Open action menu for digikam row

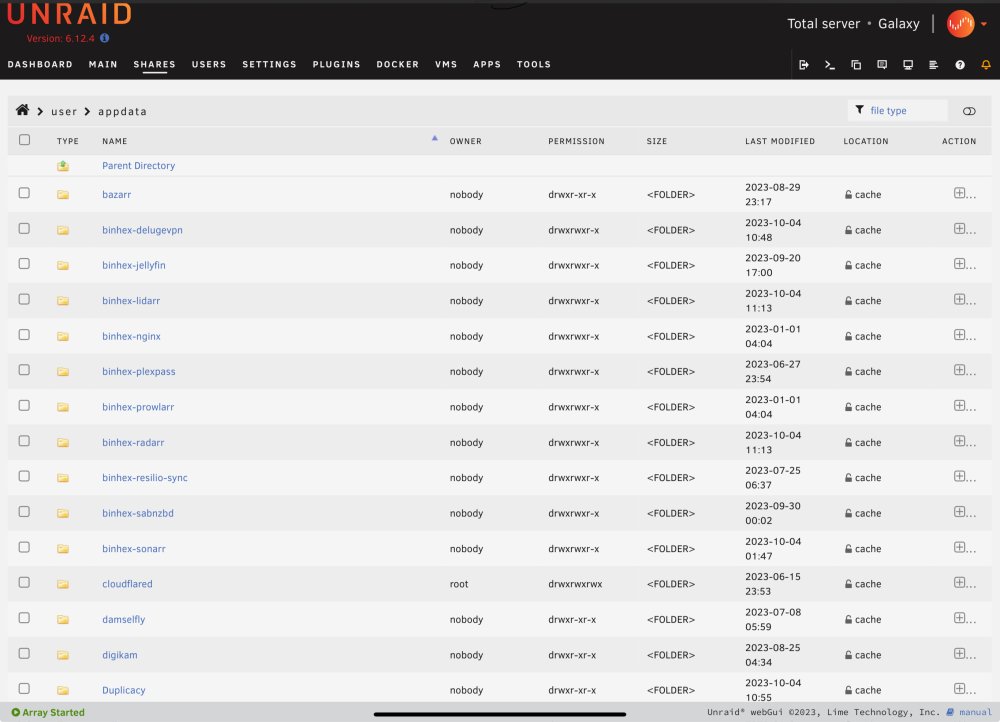tap(964, 654)
